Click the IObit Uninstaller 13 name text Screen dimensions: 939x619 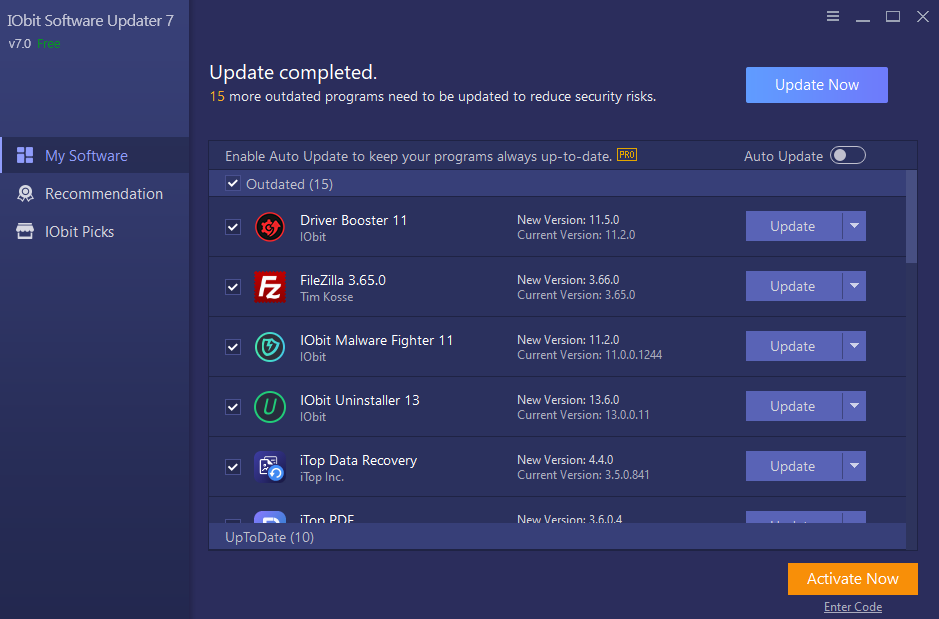[359, 400]
